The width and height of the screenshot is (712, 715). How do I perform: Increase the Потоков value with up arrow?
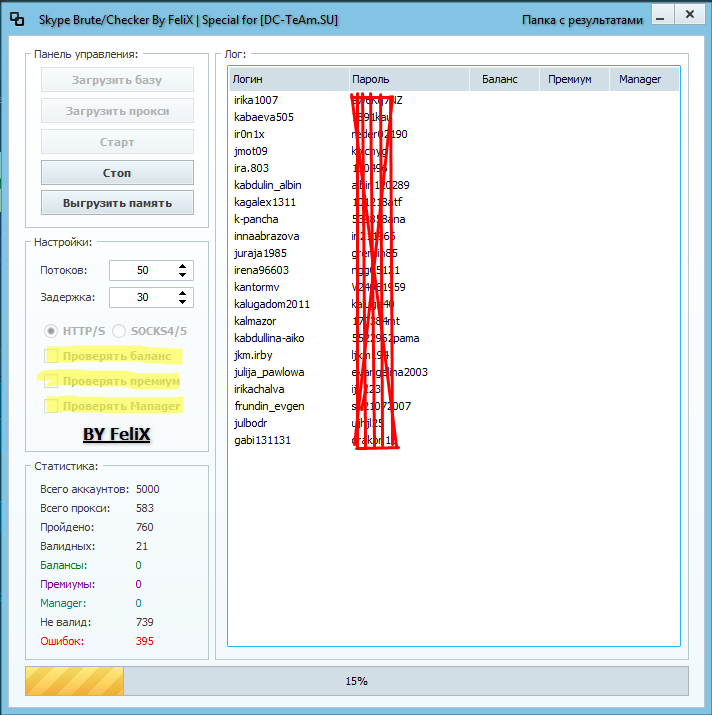(x=182, y=266)
